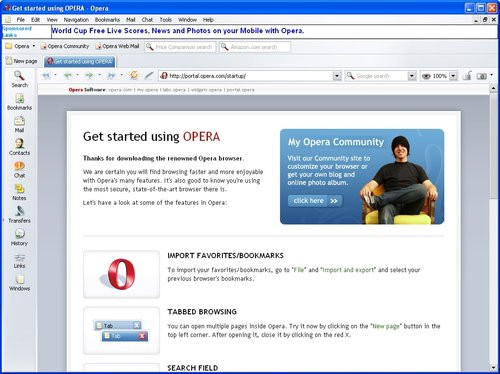Focus the Price Comparison search field
The height and width of the screenshot is (374, 500).
coord(180,47)
